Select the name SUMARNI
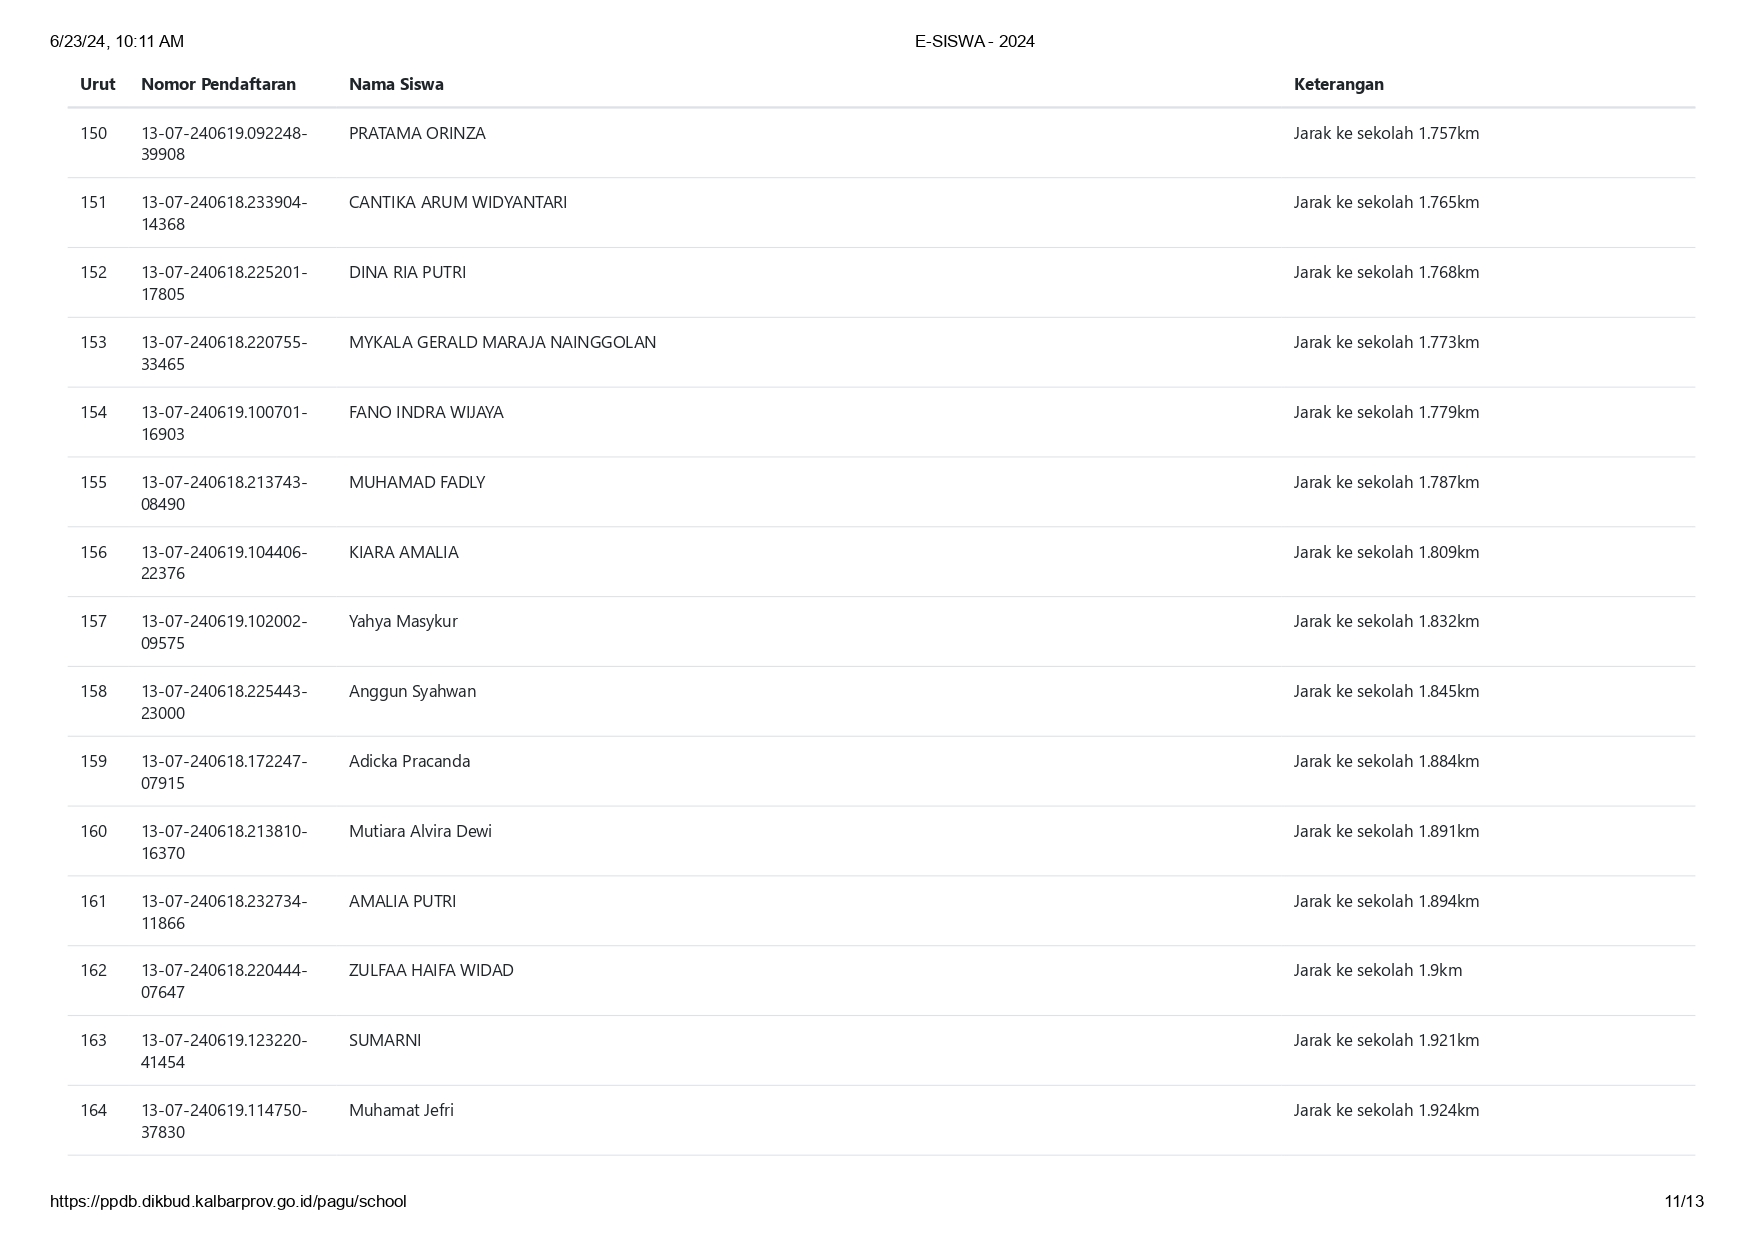This screenshot has width=1754, height=1240. tap(385, 1040)
